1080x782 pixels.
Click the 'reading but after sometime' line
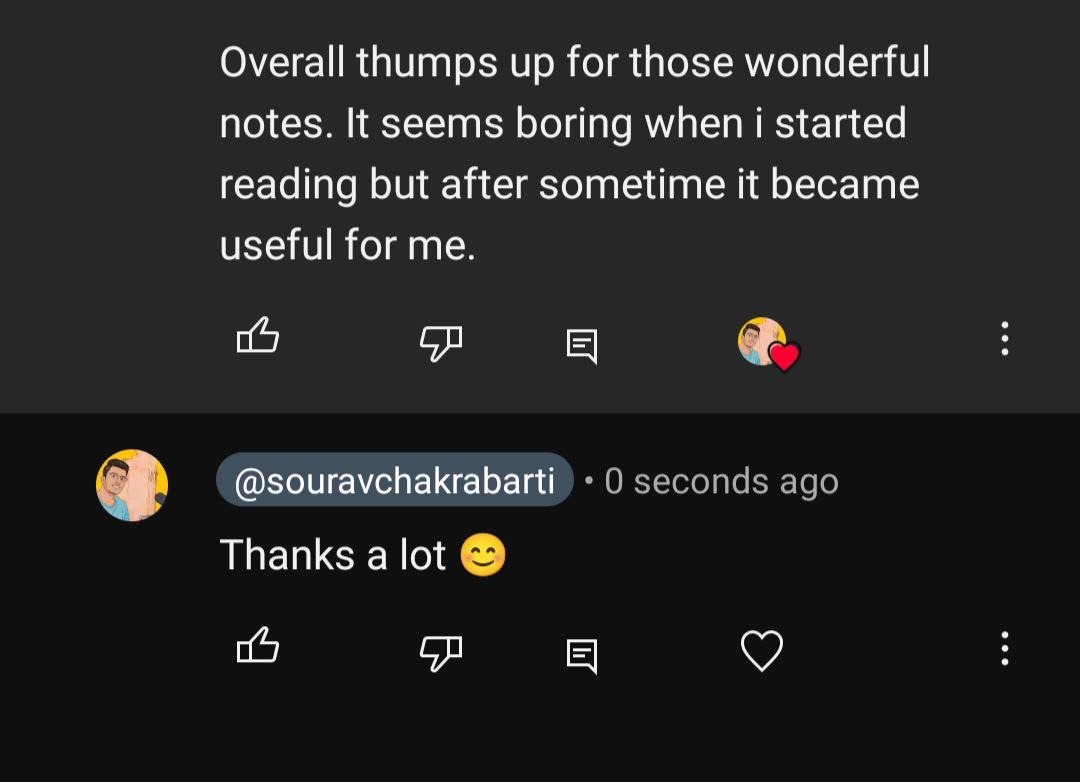pyautogui.click(x=568, y=184)
